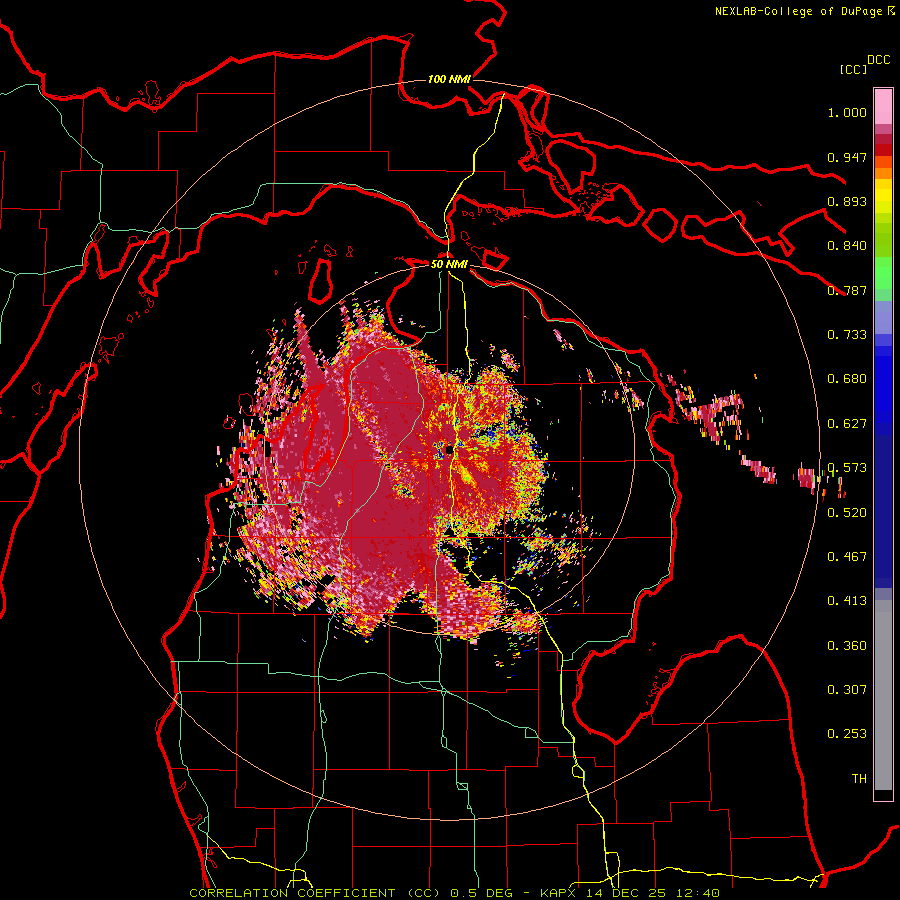Screen dimensions: 900x900
Task: Click the 0.360 legend value
Action: coord(847,646)
